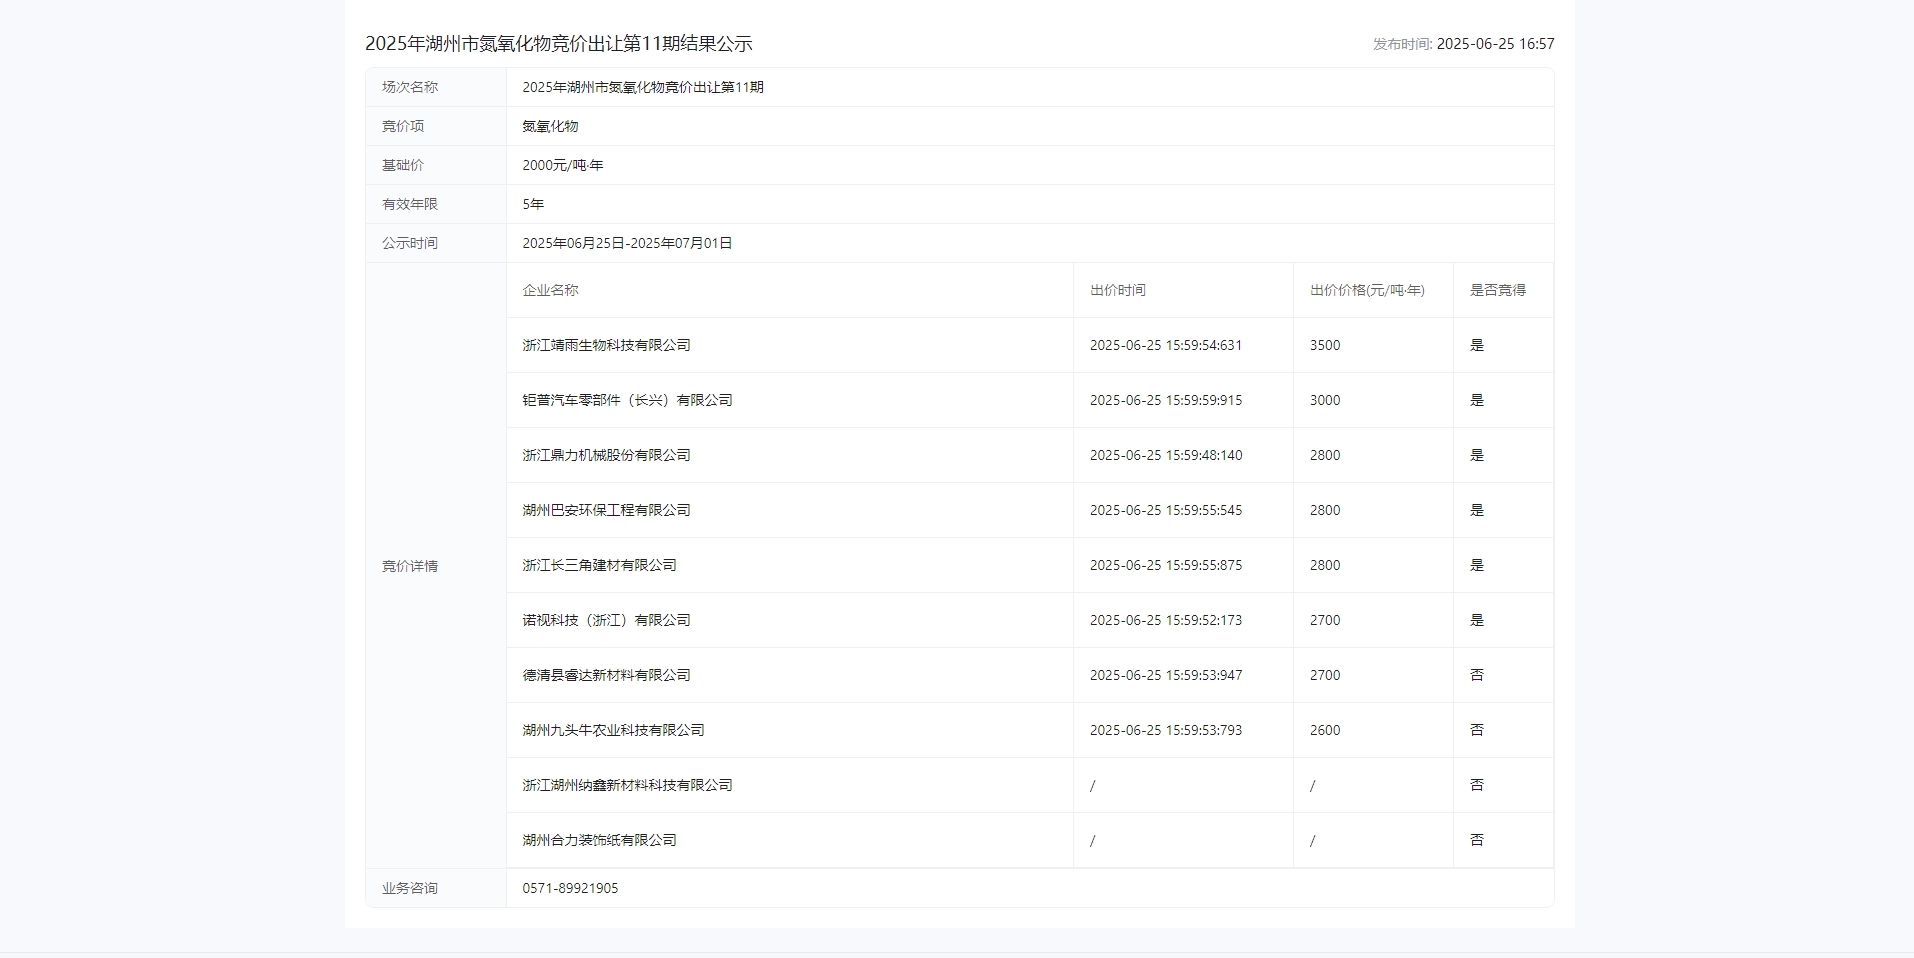Viewport: 1914px width, 958px height.
Task: Select the 5年 value
Action: tap(533, 204)
